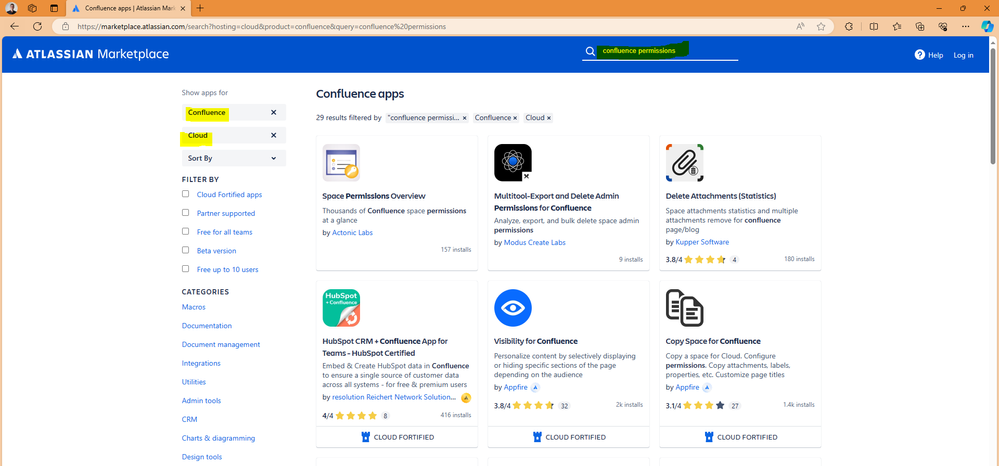Image resolution: width=999 pixels, height=466 pixels.
Task: Open Appfire vendor link under Visibility app
Action: [517, 387]
